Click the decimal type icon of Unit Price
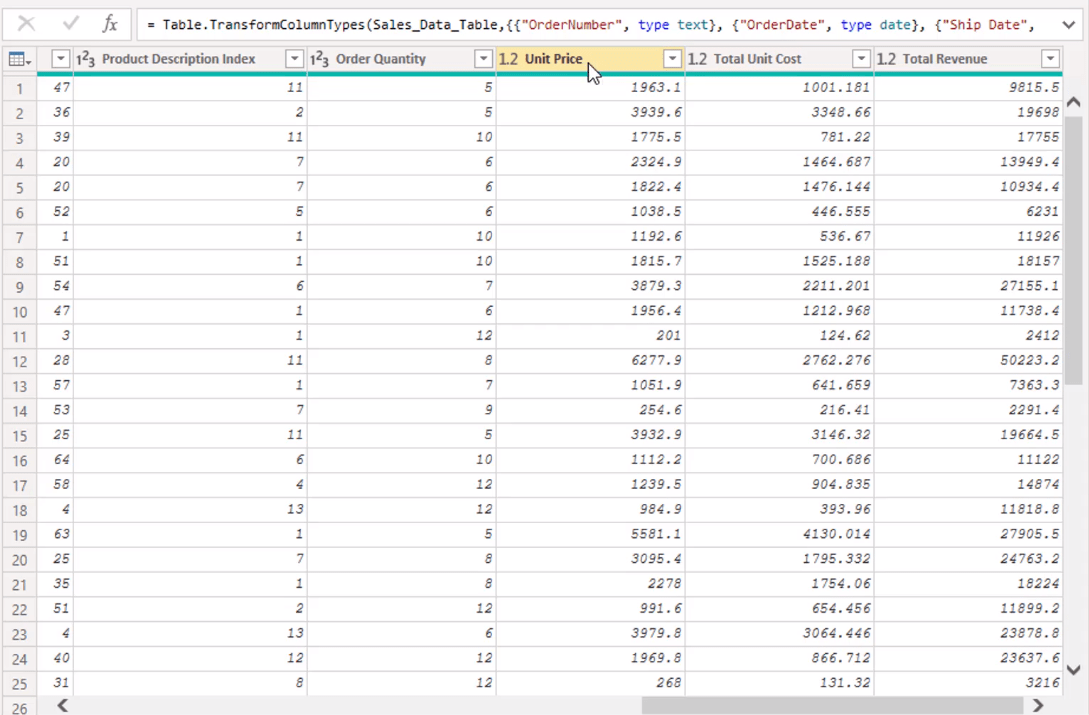Viewport: 1089px width, 715px height. pos(508,59)
